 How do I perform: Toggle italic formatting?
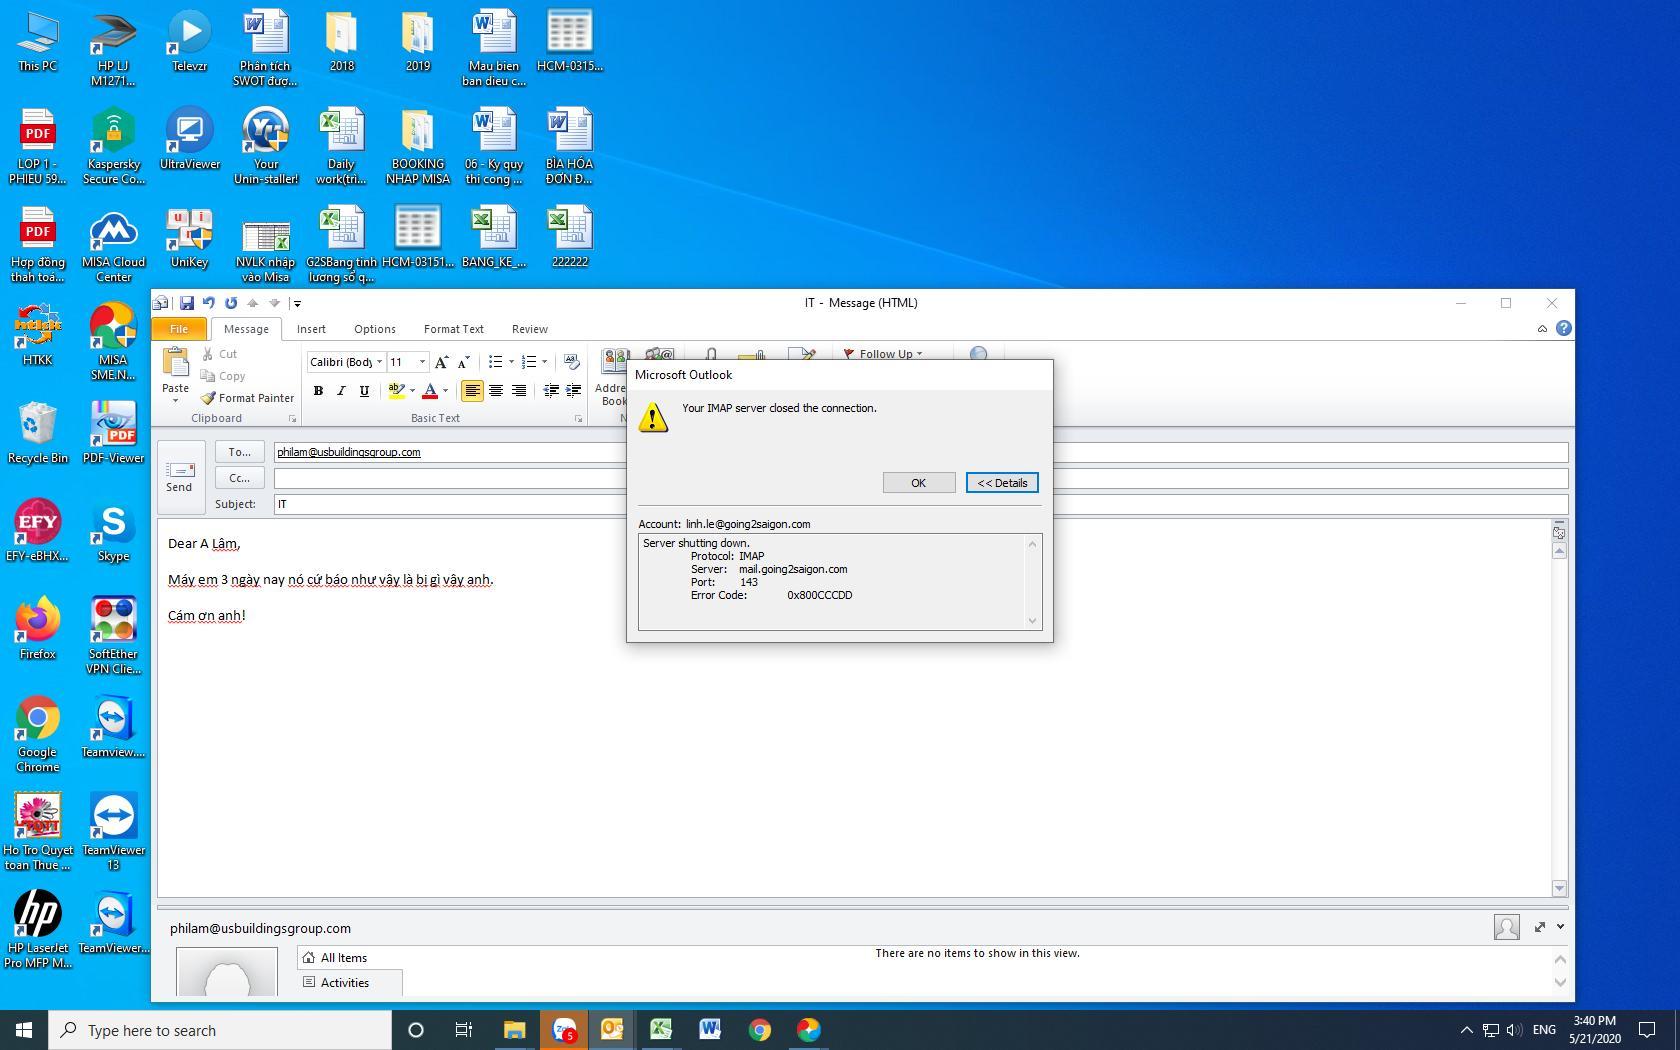[341, 391]
